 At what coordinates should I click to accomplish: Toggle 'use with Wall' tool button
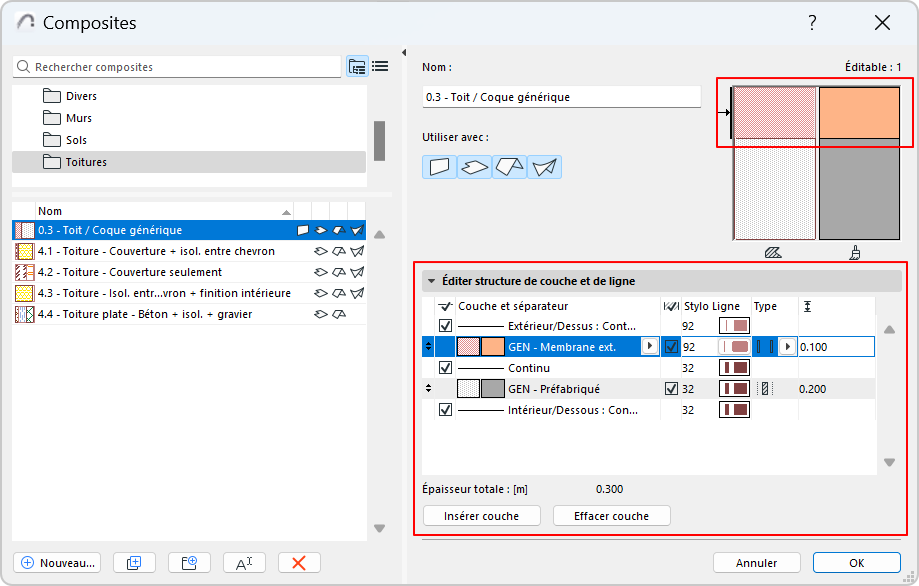439,167
